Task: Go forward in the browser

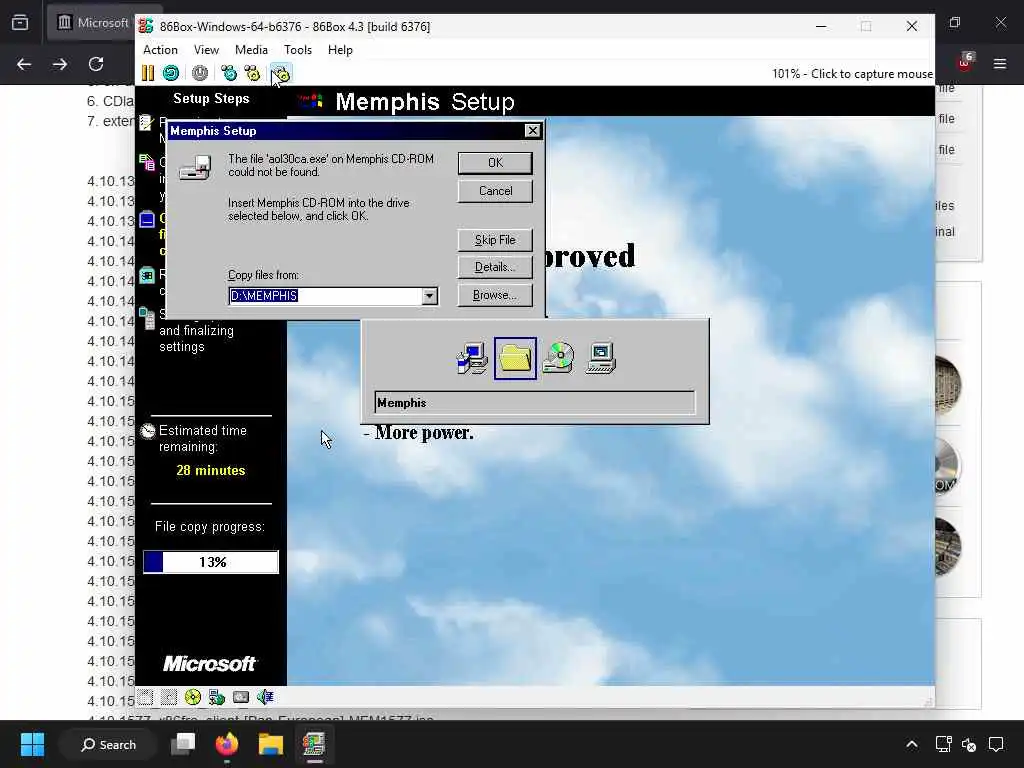Action: (x=60, y=64)
